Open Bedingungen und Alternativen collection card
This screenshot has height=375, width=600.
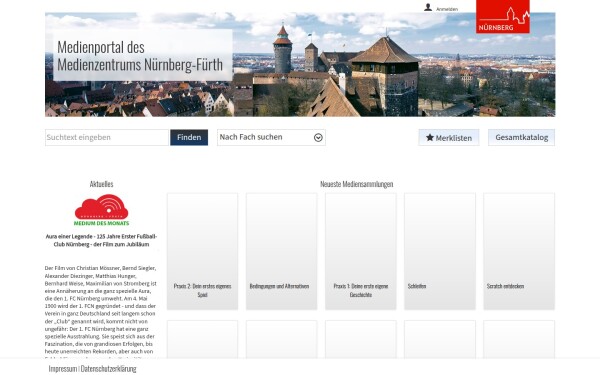point(282,251)
